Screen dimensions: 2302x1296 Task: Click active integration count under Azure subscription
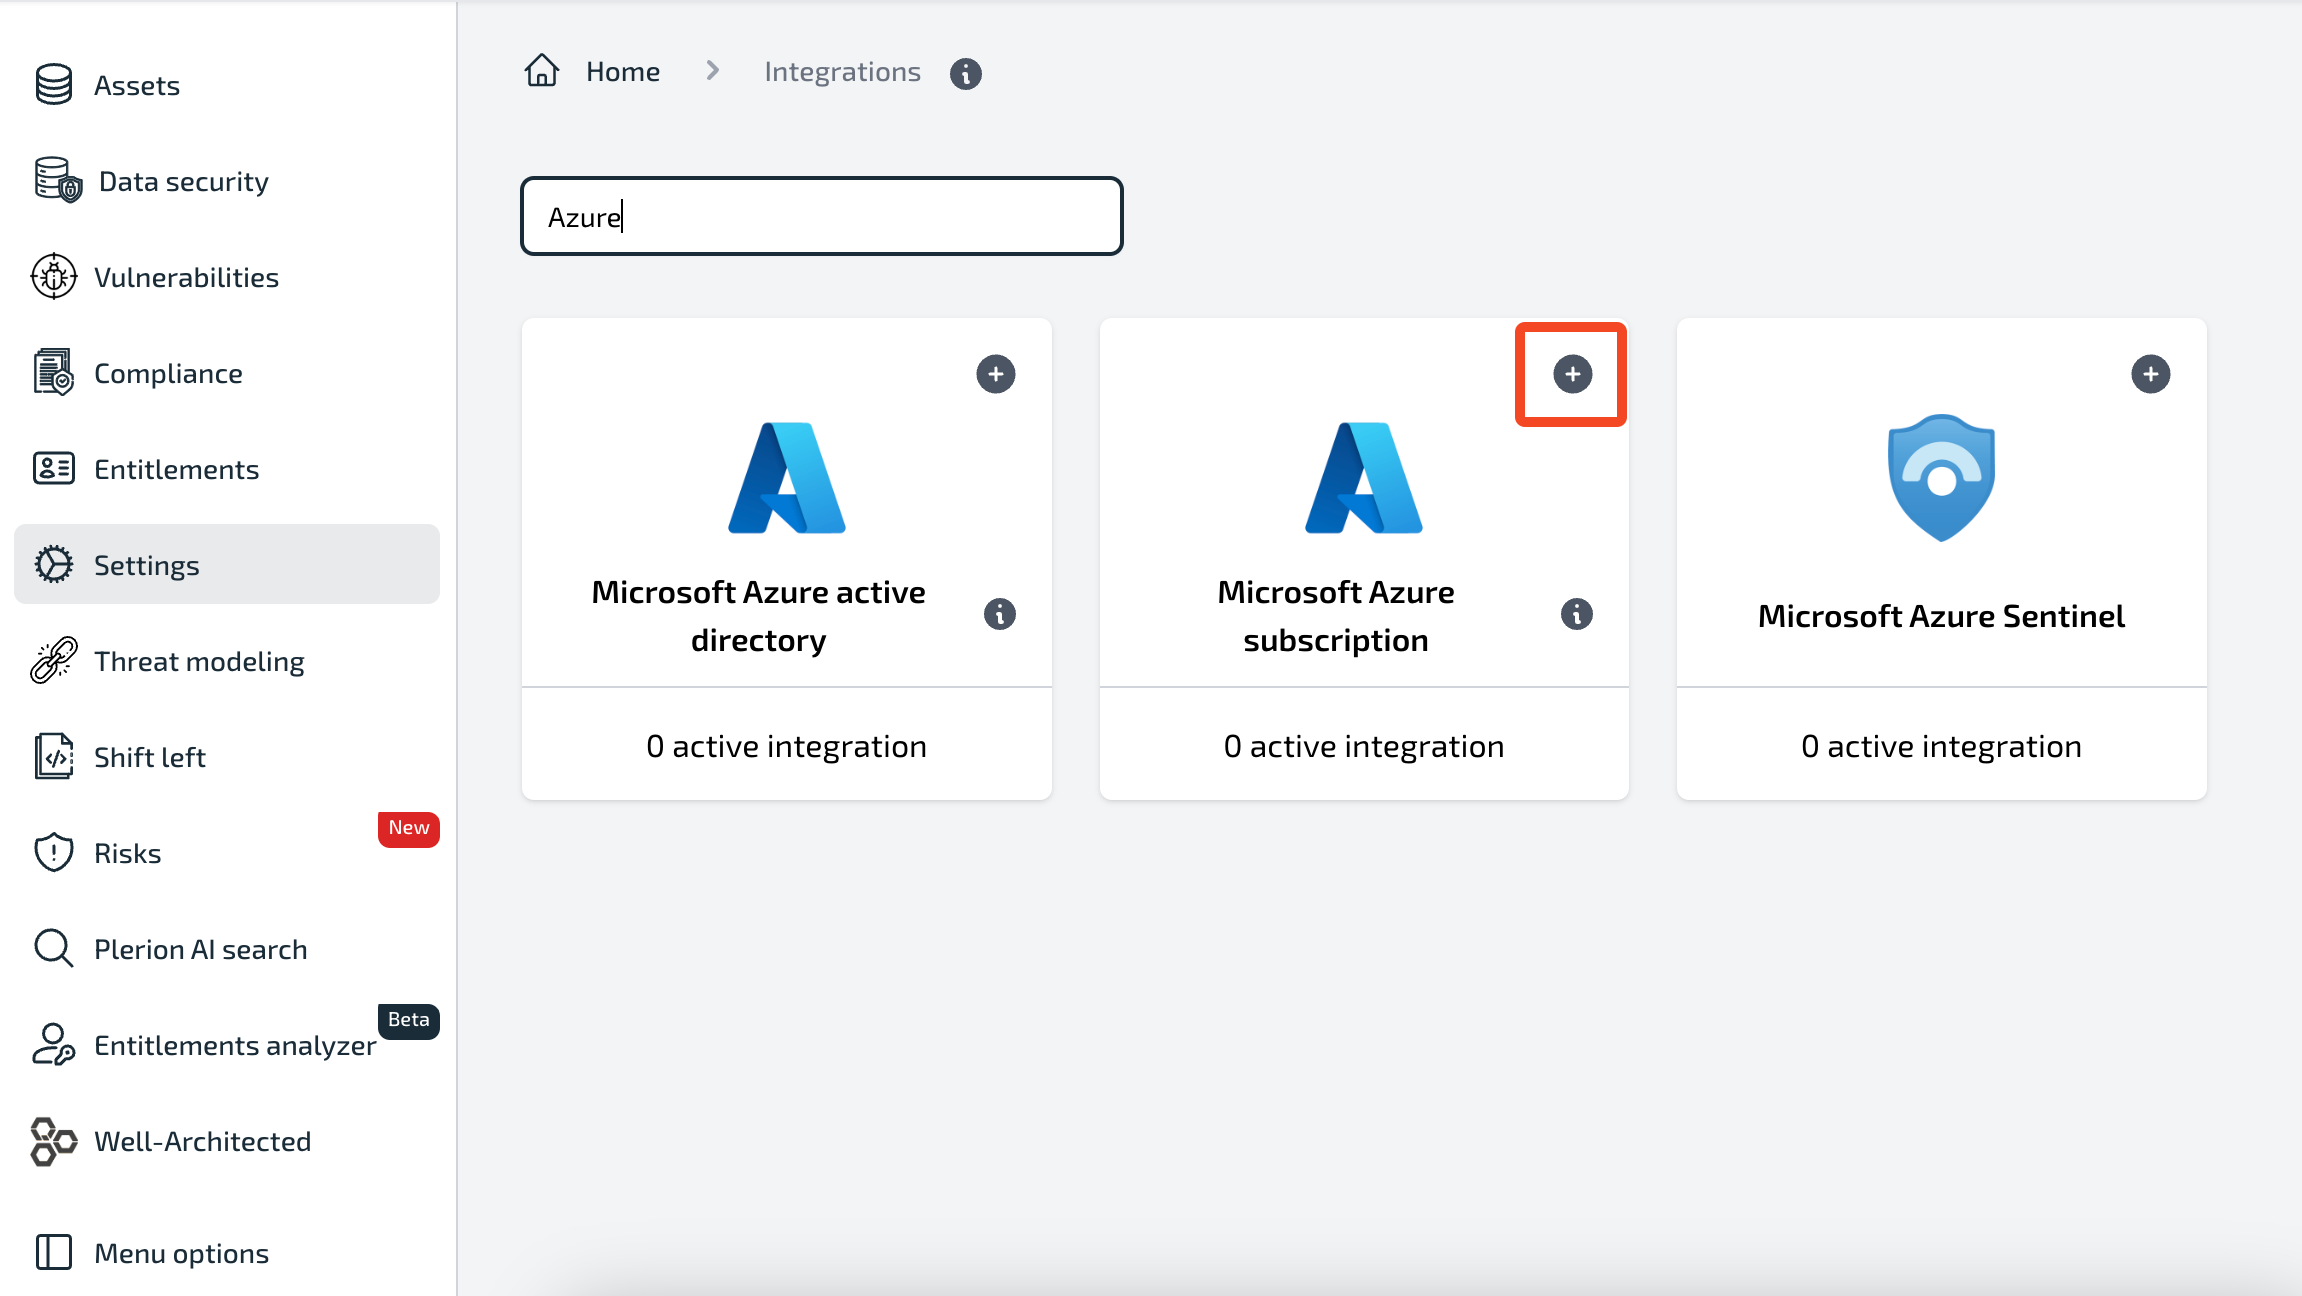coord(1364,746)
